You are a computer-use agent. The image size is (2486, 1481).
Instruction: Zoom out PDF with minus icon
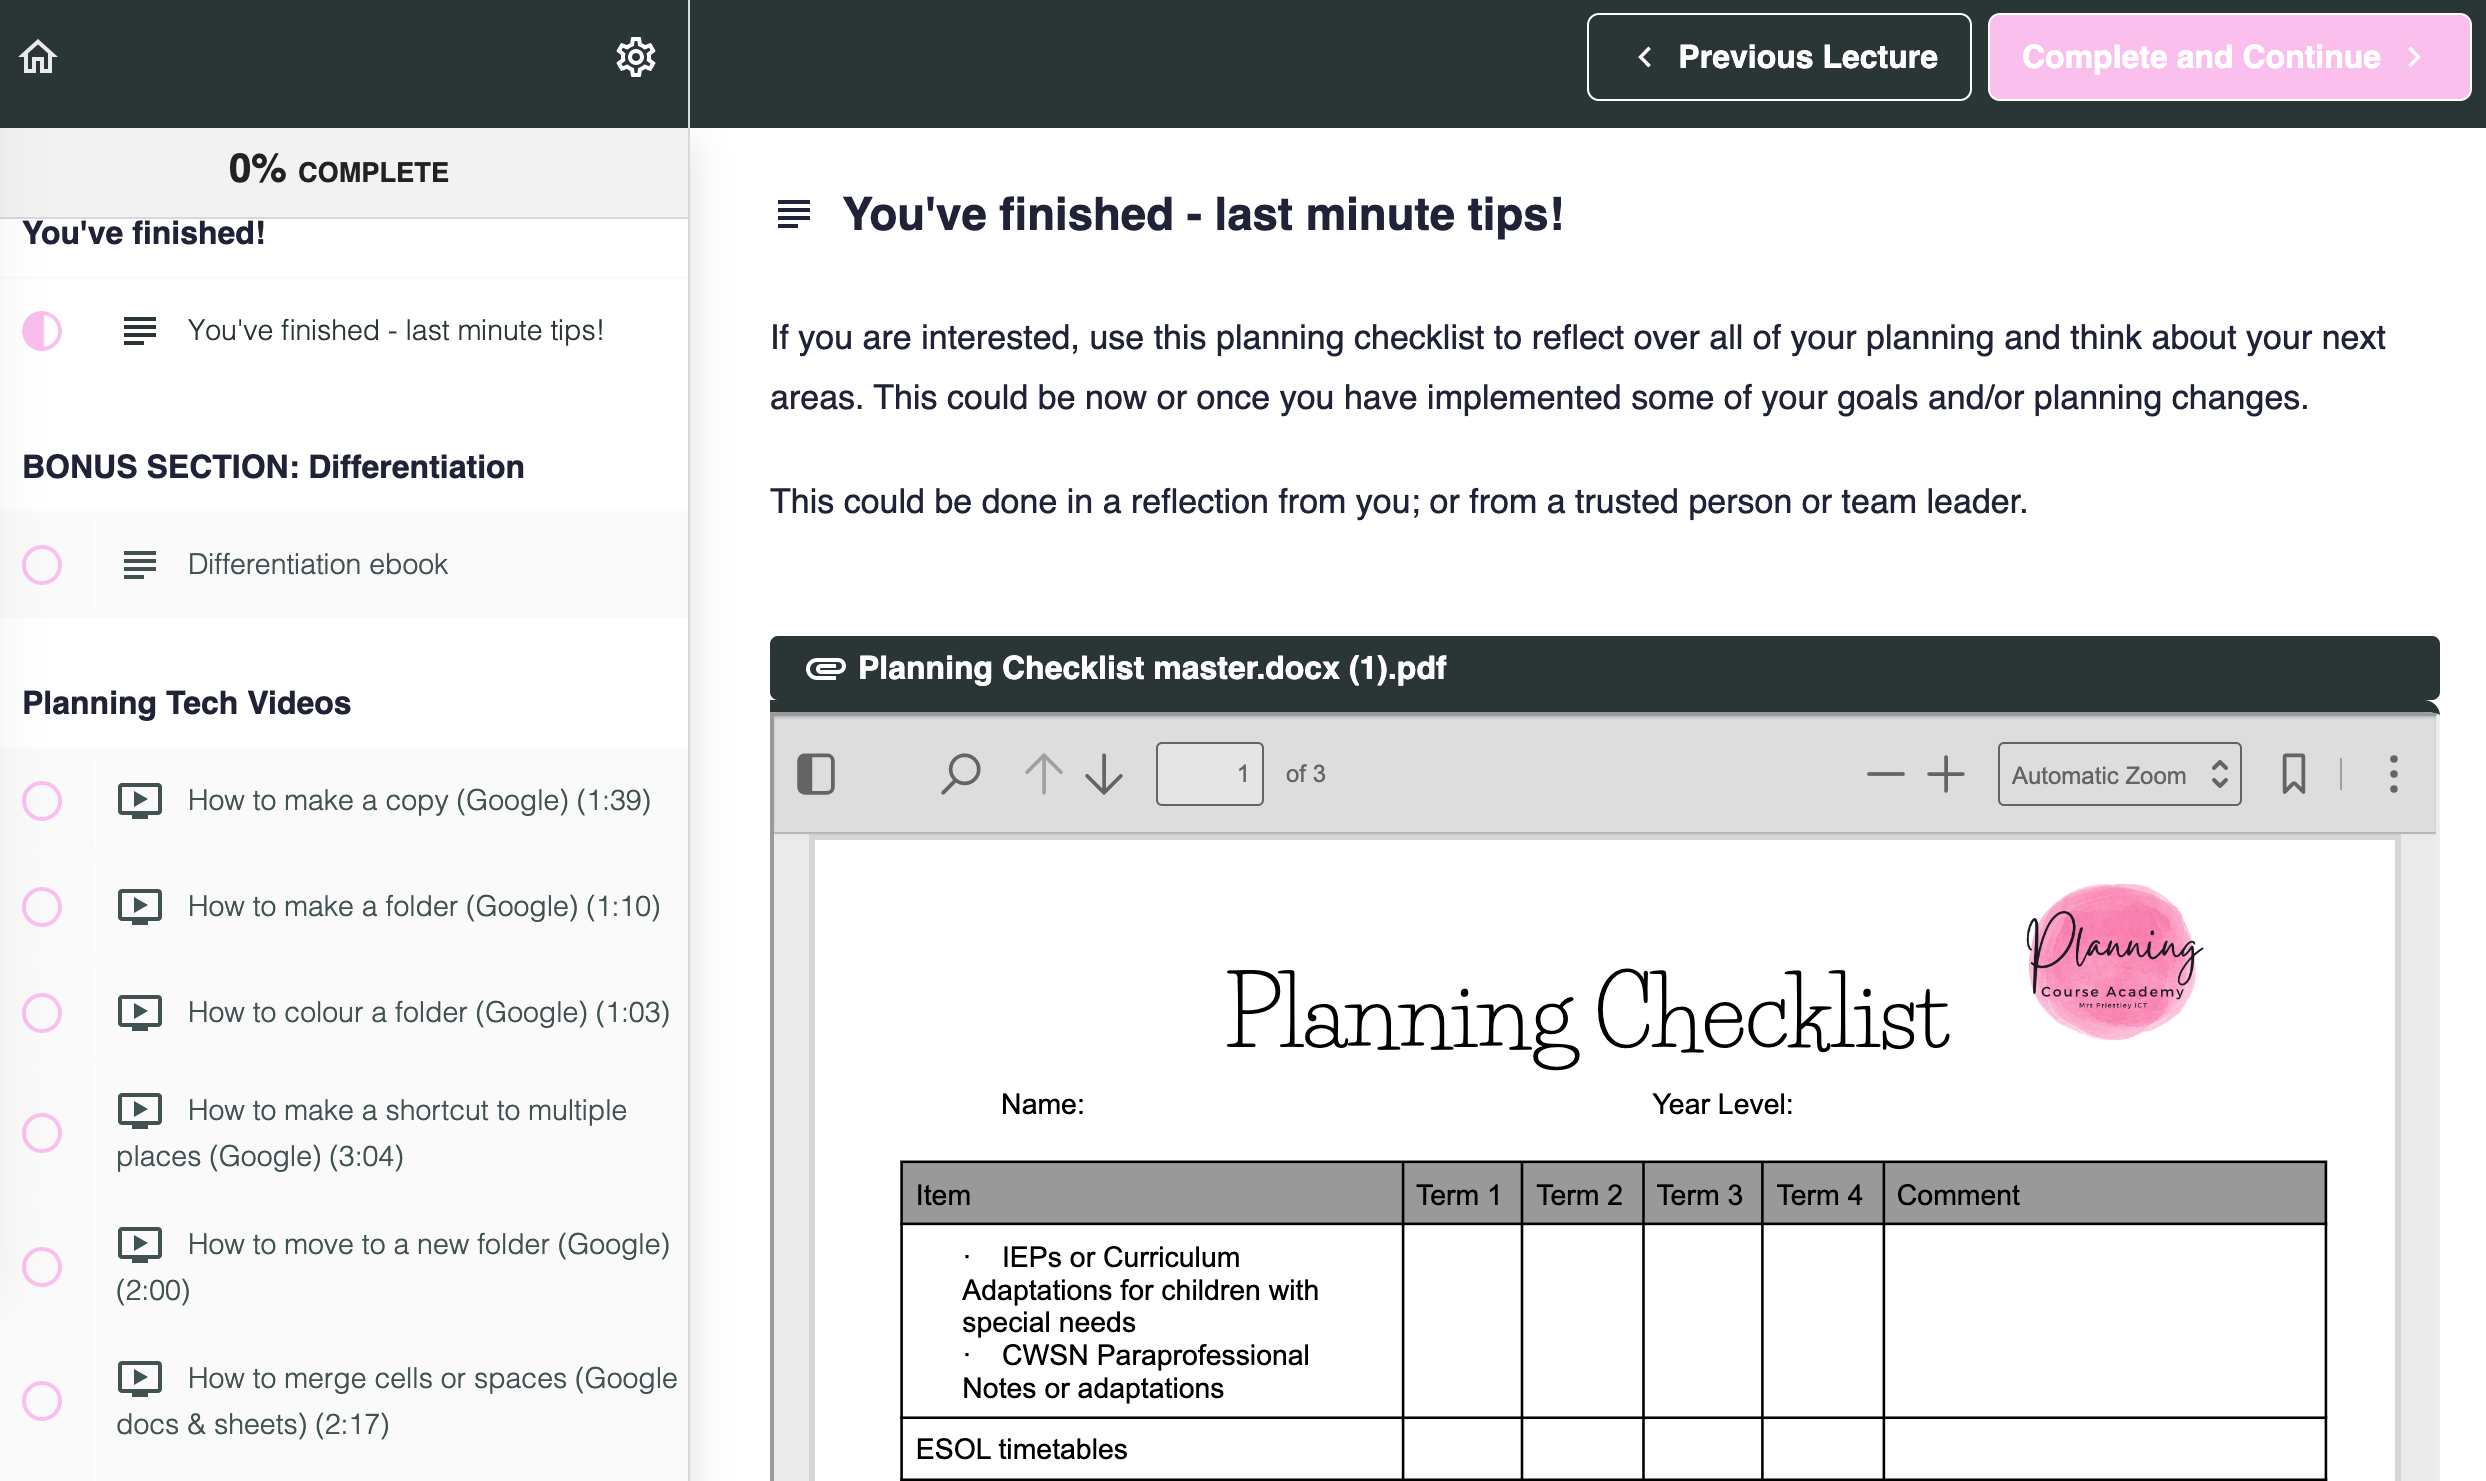(x=1885, y=774)
